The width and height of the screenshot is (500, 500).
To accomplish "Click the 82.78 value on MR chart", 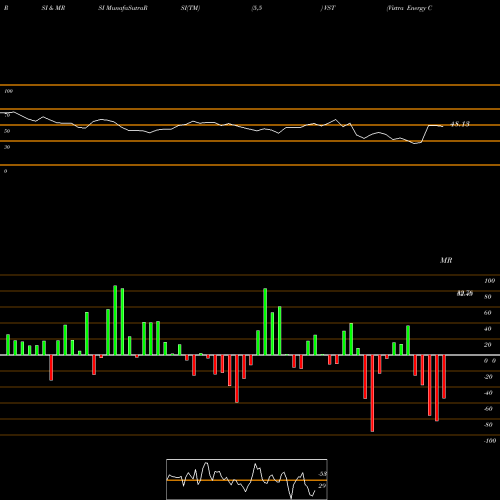I will [x=465, y=293].
